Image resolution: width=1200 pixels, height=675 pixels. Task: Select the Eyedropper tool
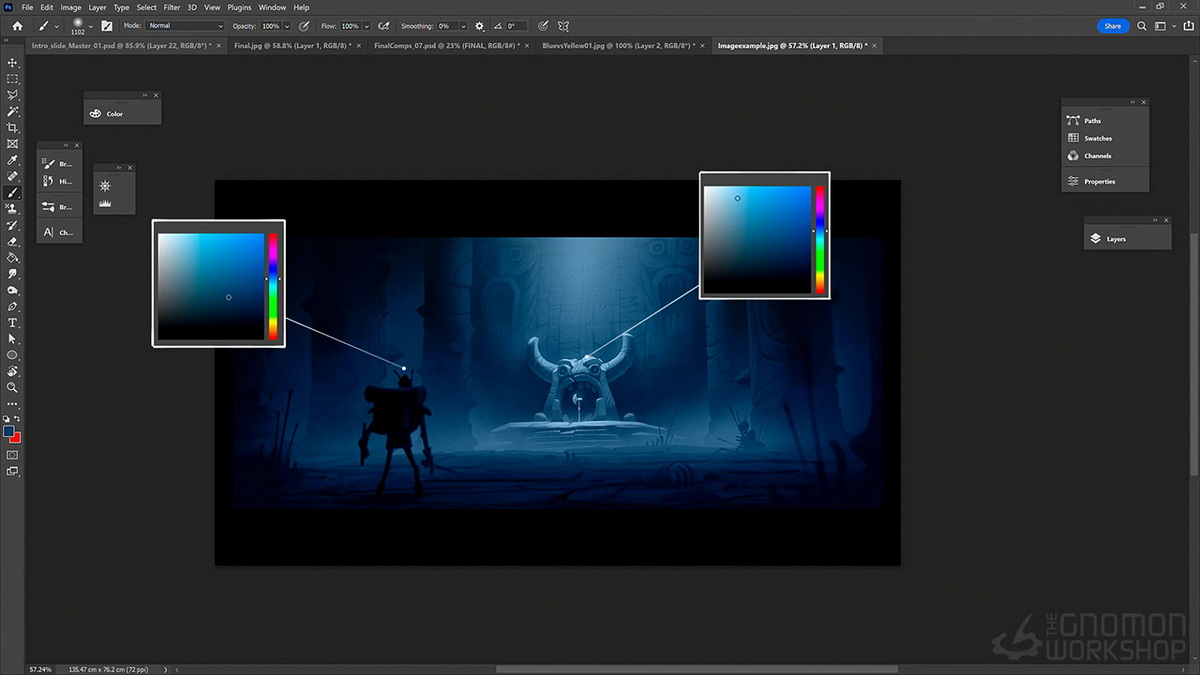coord(13,160)
